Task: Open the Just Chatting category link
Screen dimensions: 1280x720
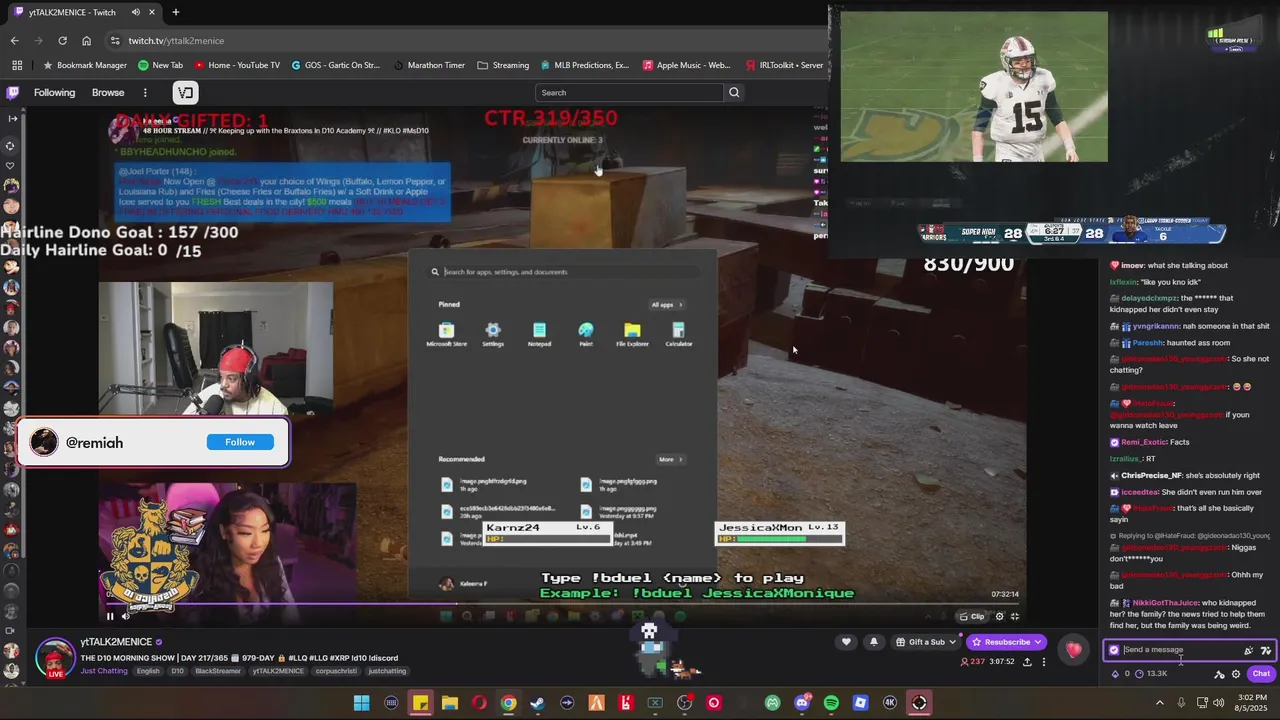Action: [x=104, y=671]
